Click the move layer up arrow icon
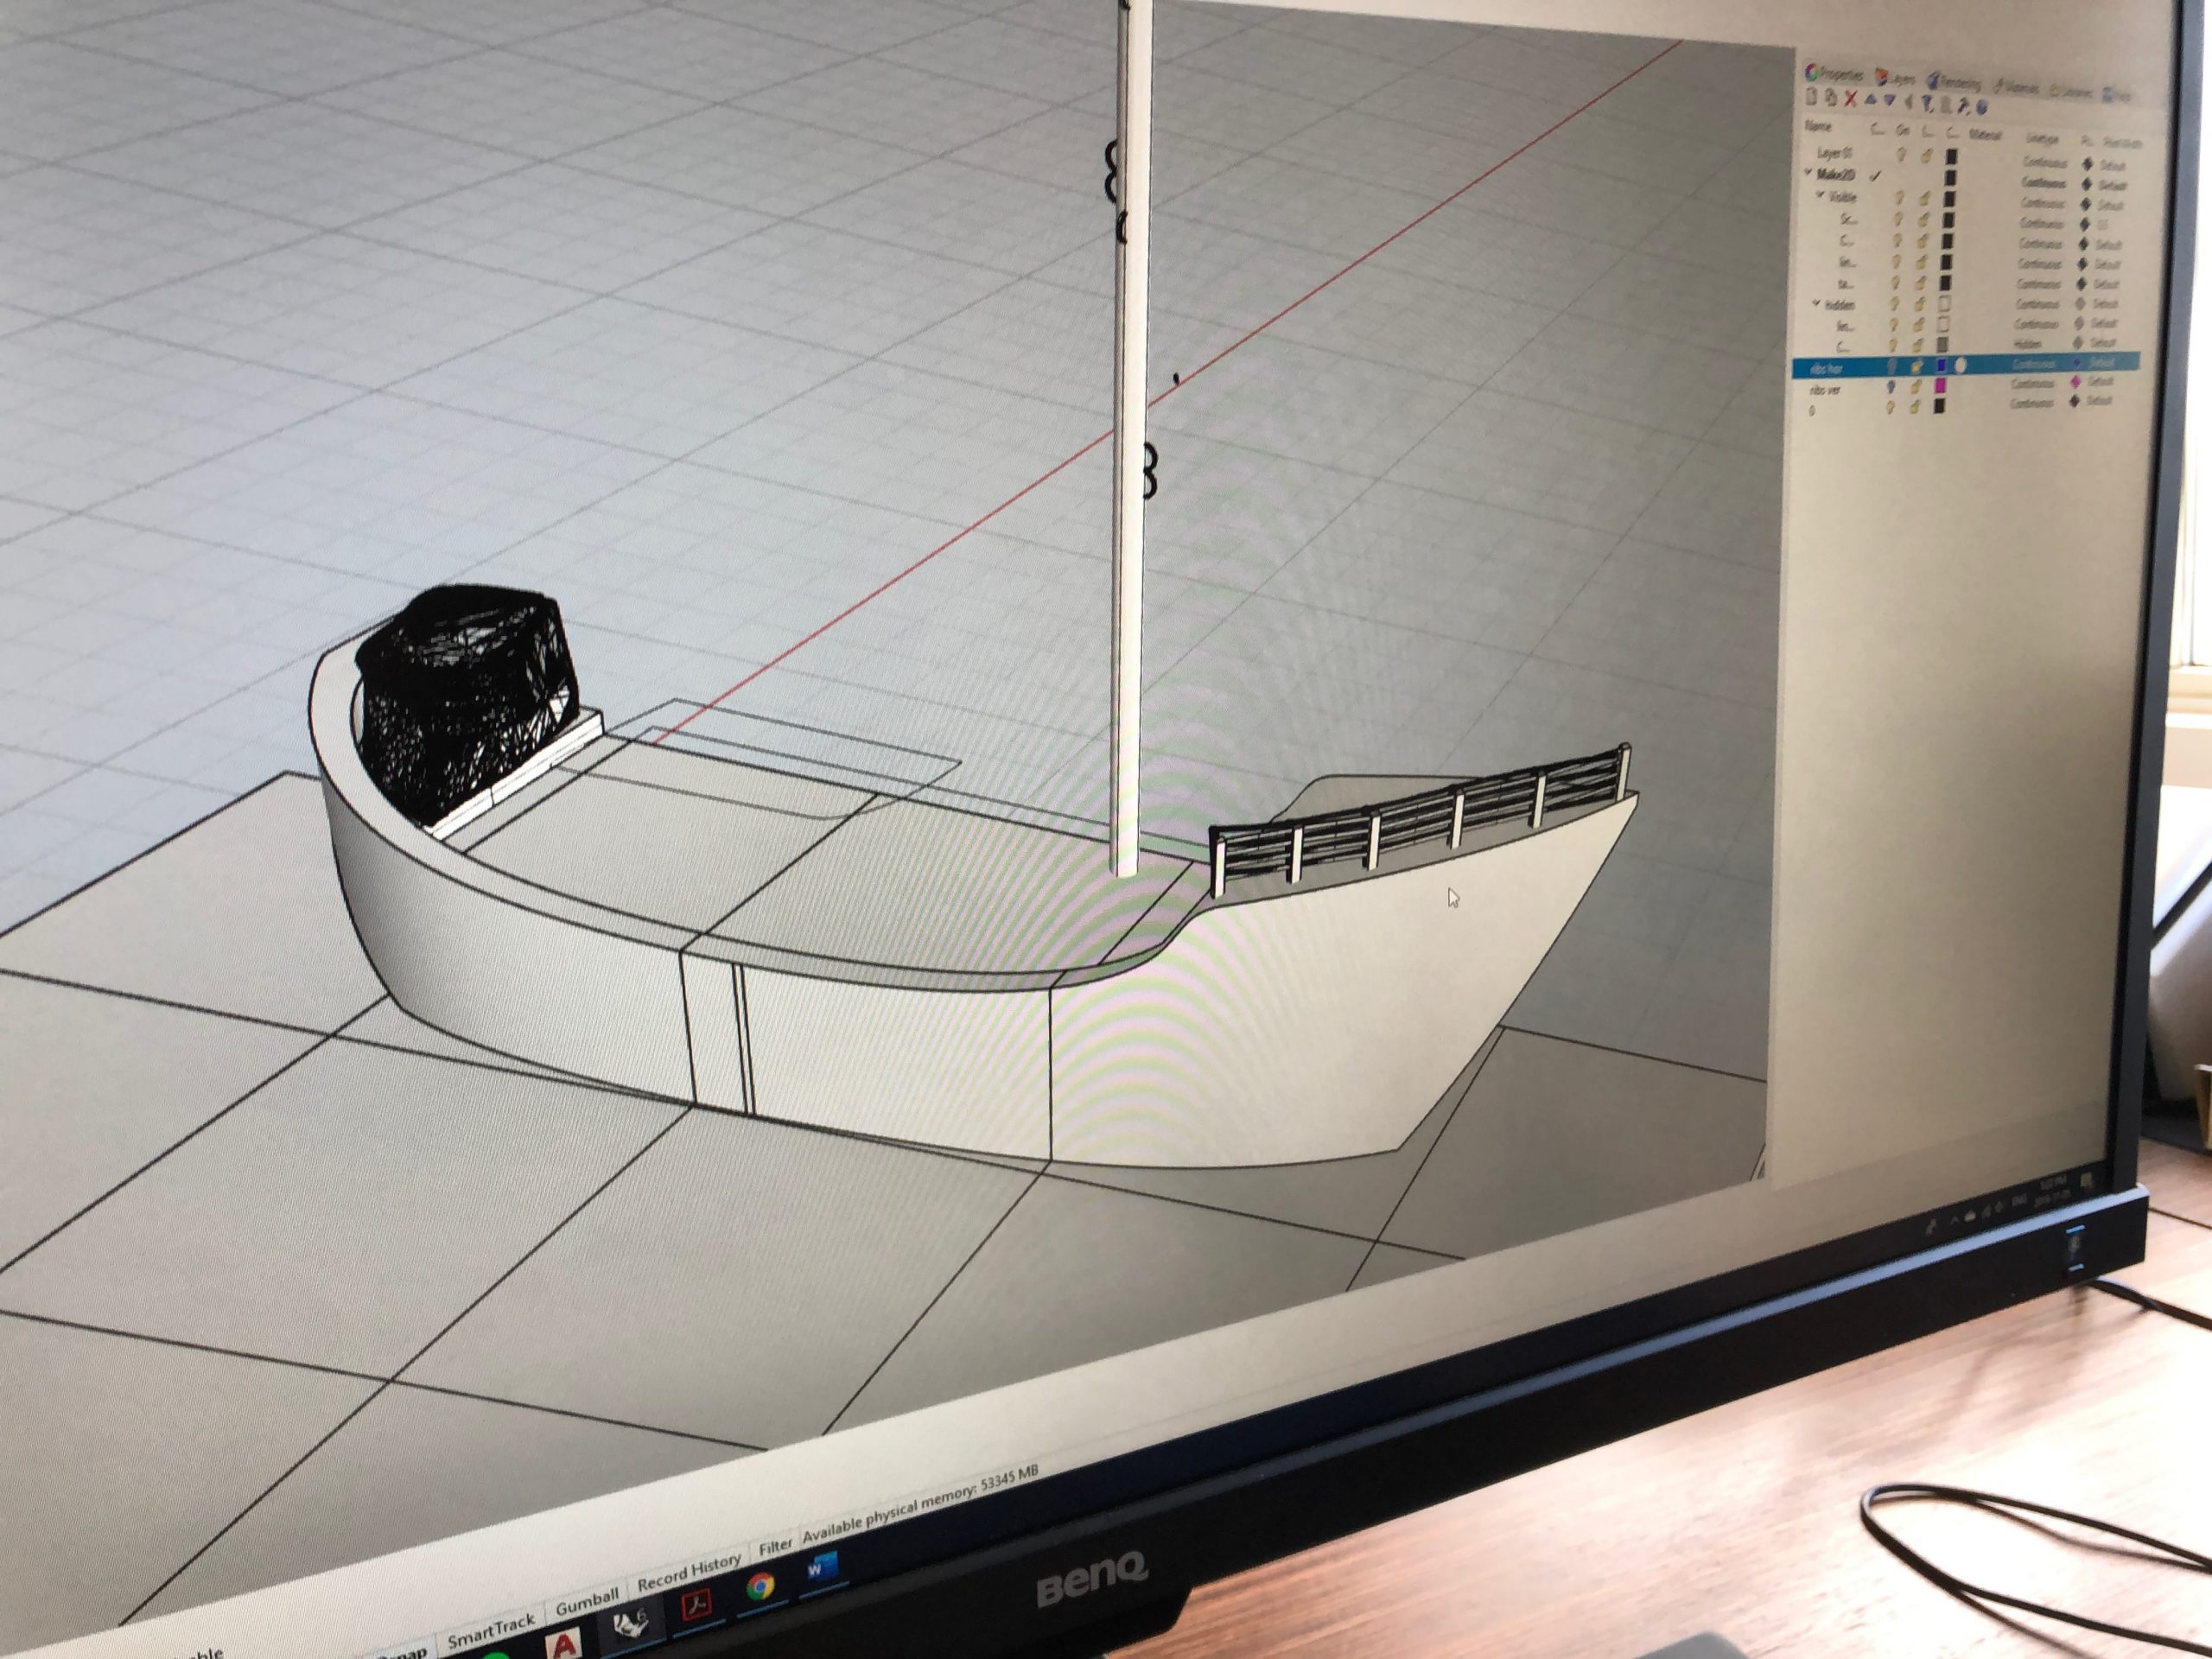This screenshot has width=2212, height=1659. 1870,99
